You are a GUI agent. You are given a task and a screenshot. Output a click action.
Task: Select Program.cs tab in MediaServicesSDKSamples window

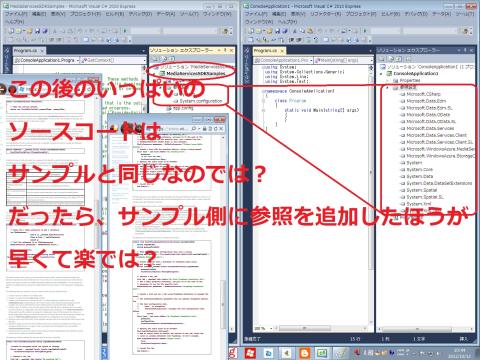(25, 51)
